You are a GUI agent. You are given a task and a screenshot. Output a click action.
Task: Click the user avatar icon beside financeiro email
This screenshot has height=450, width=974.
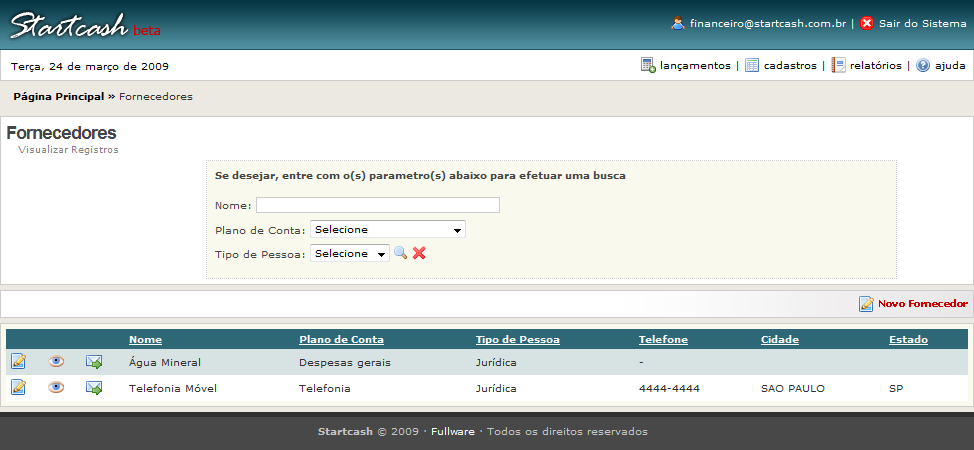click(x=678, y=24)
